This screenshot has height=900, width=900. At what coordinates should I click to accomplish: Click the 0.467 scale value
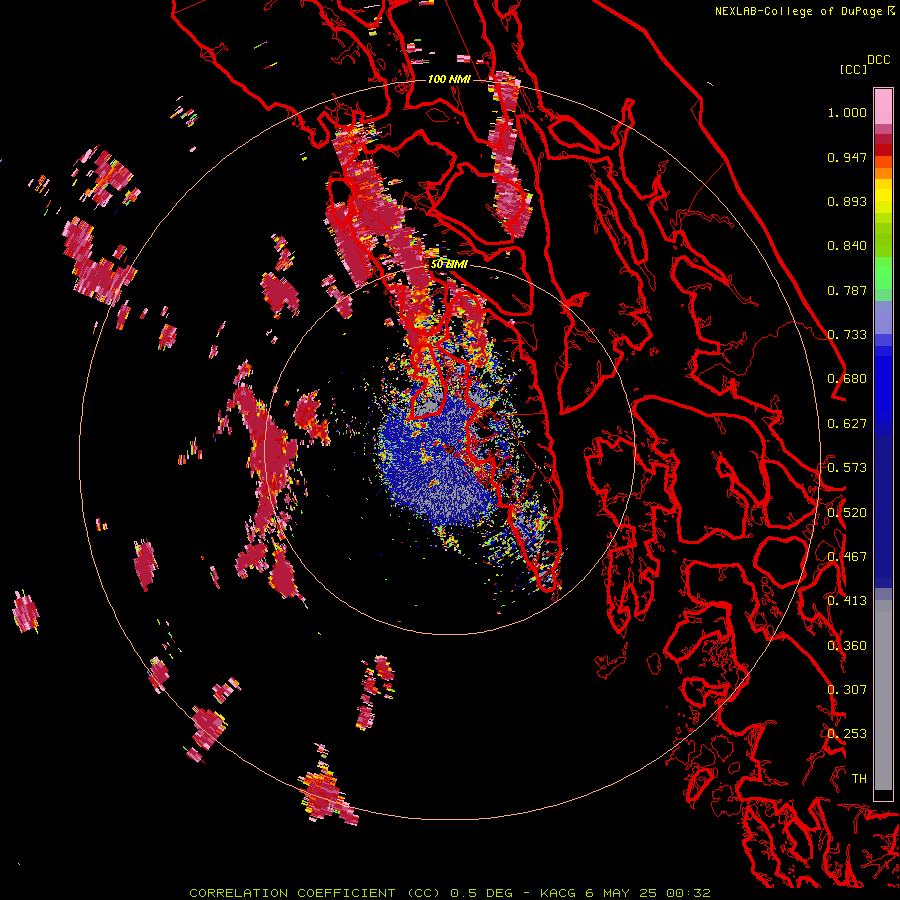click(x=847, y=557)
